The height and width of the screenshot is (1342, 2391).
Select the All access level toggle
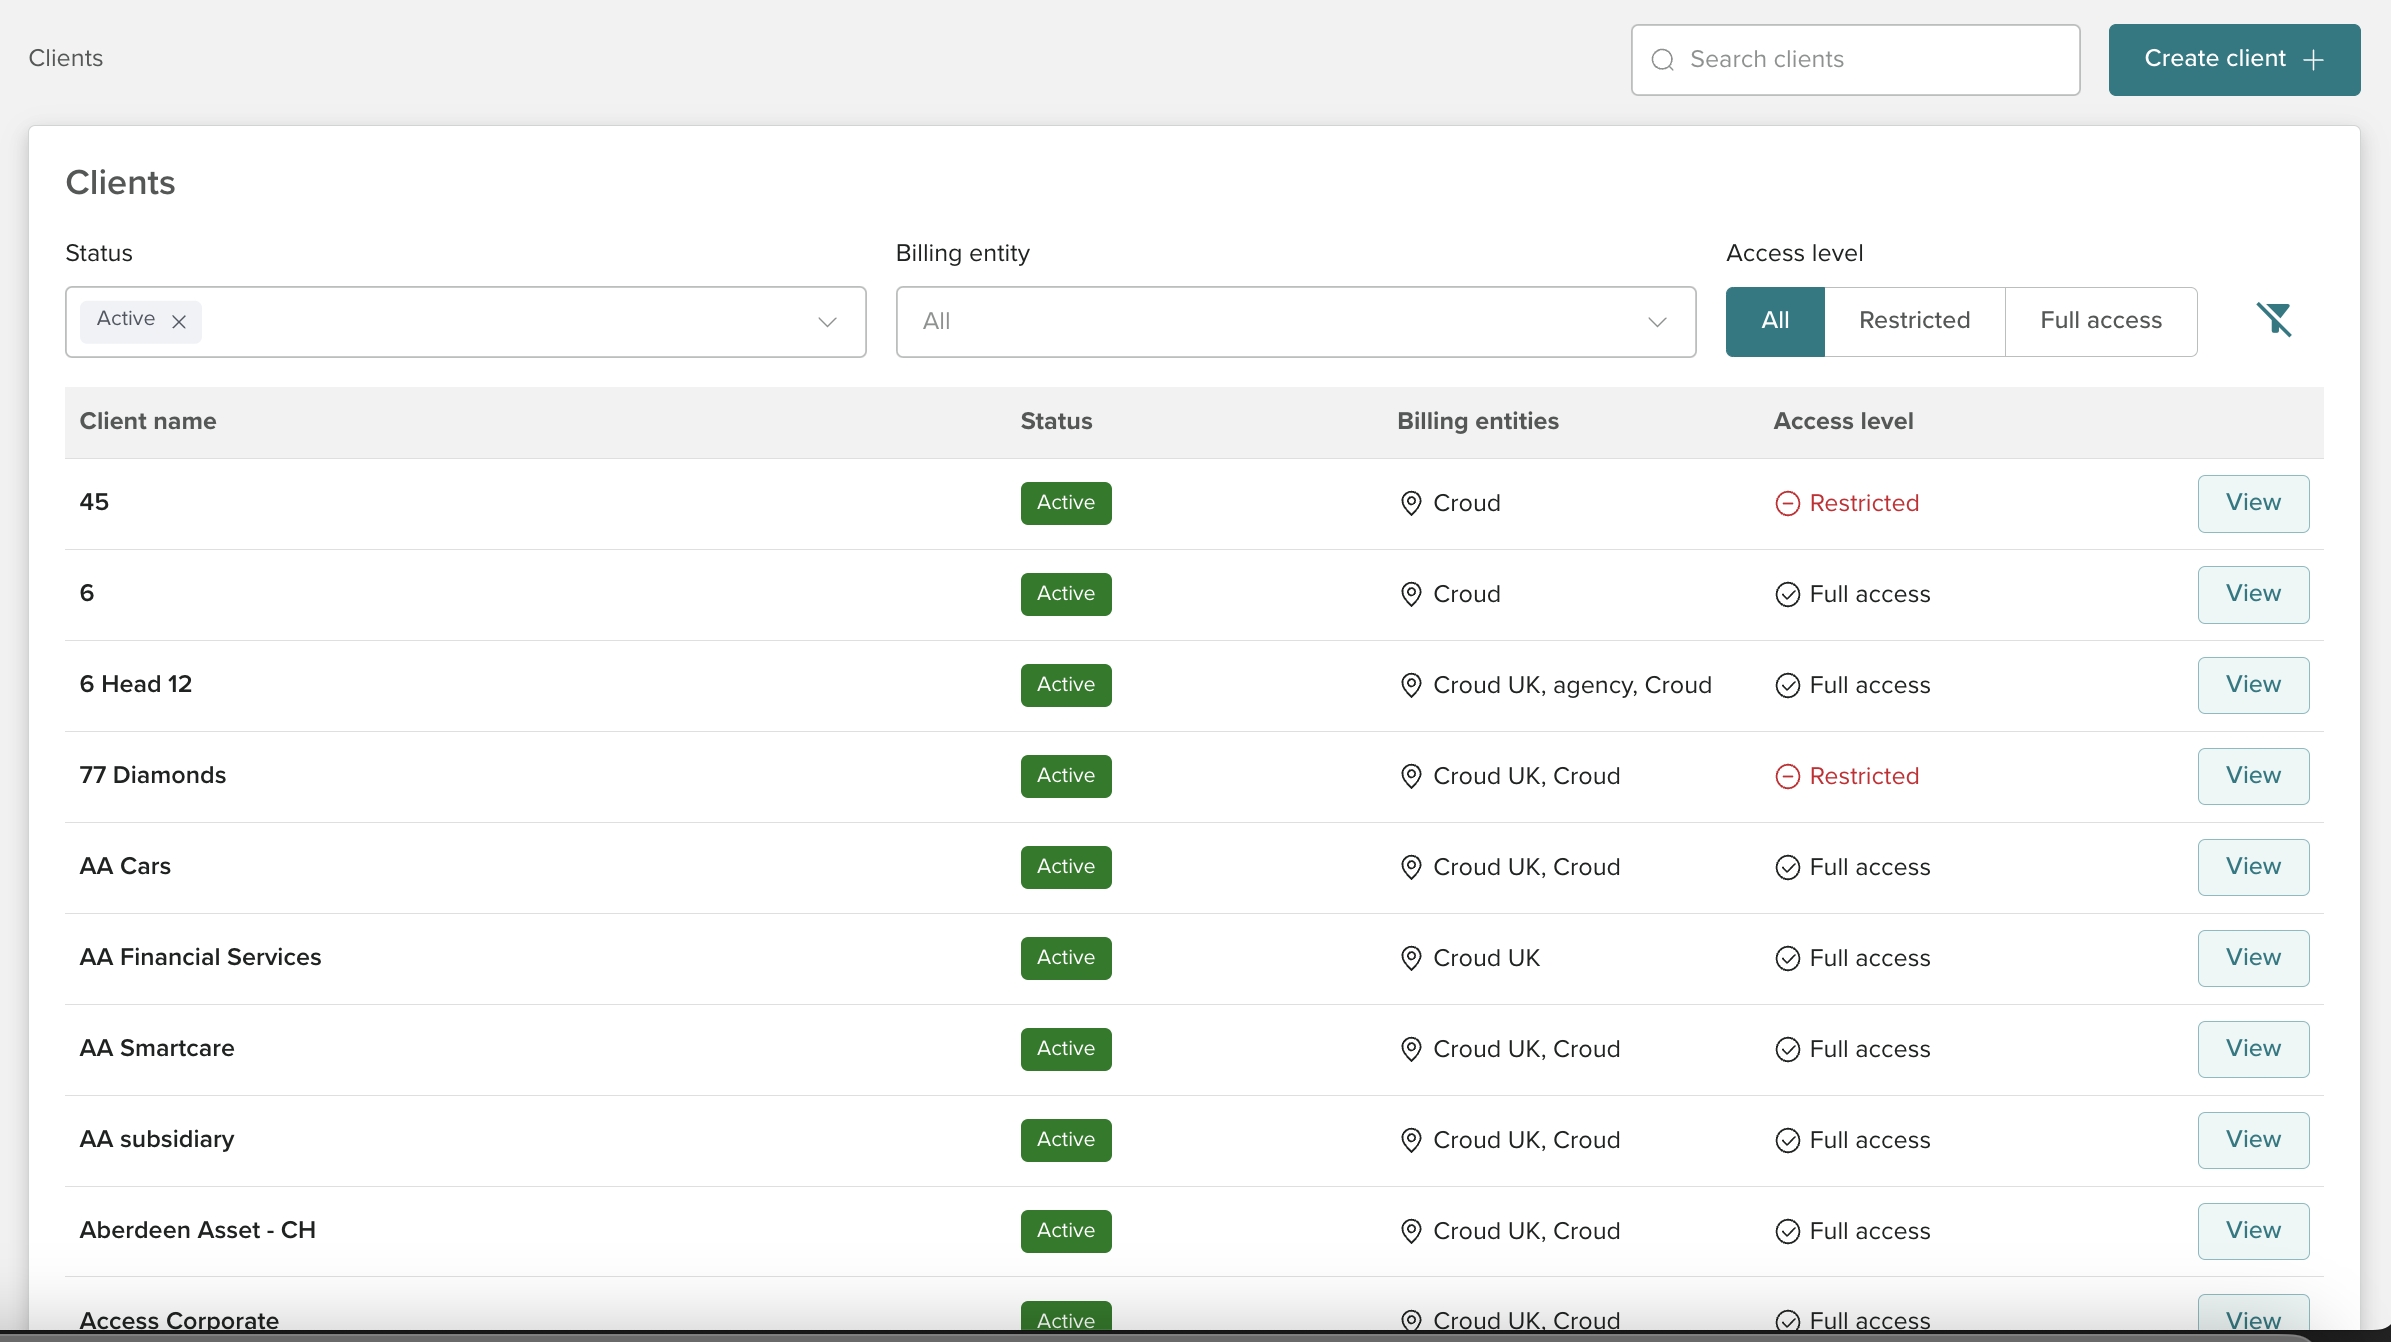pyautogui.click(x=1774, y=321)
